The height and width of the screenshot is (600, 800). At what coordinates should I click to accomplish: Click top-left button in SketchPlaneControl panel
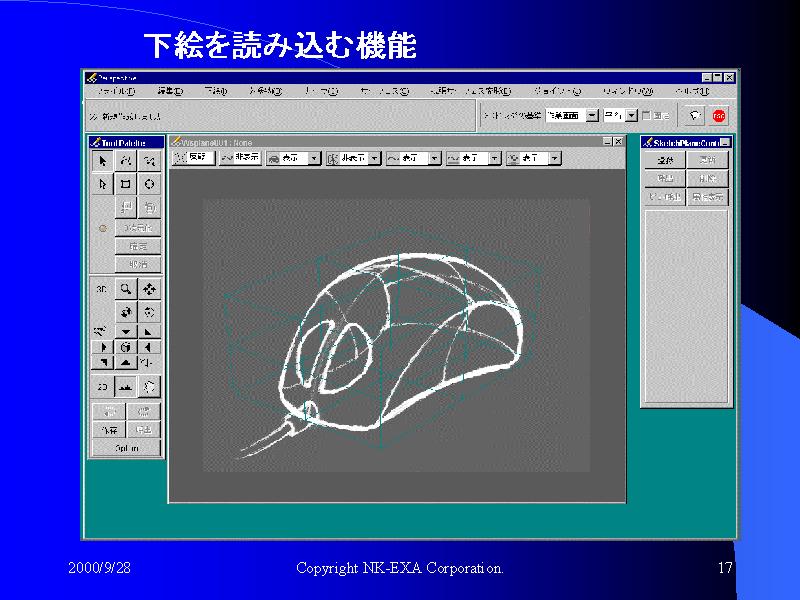pos(664,160)
